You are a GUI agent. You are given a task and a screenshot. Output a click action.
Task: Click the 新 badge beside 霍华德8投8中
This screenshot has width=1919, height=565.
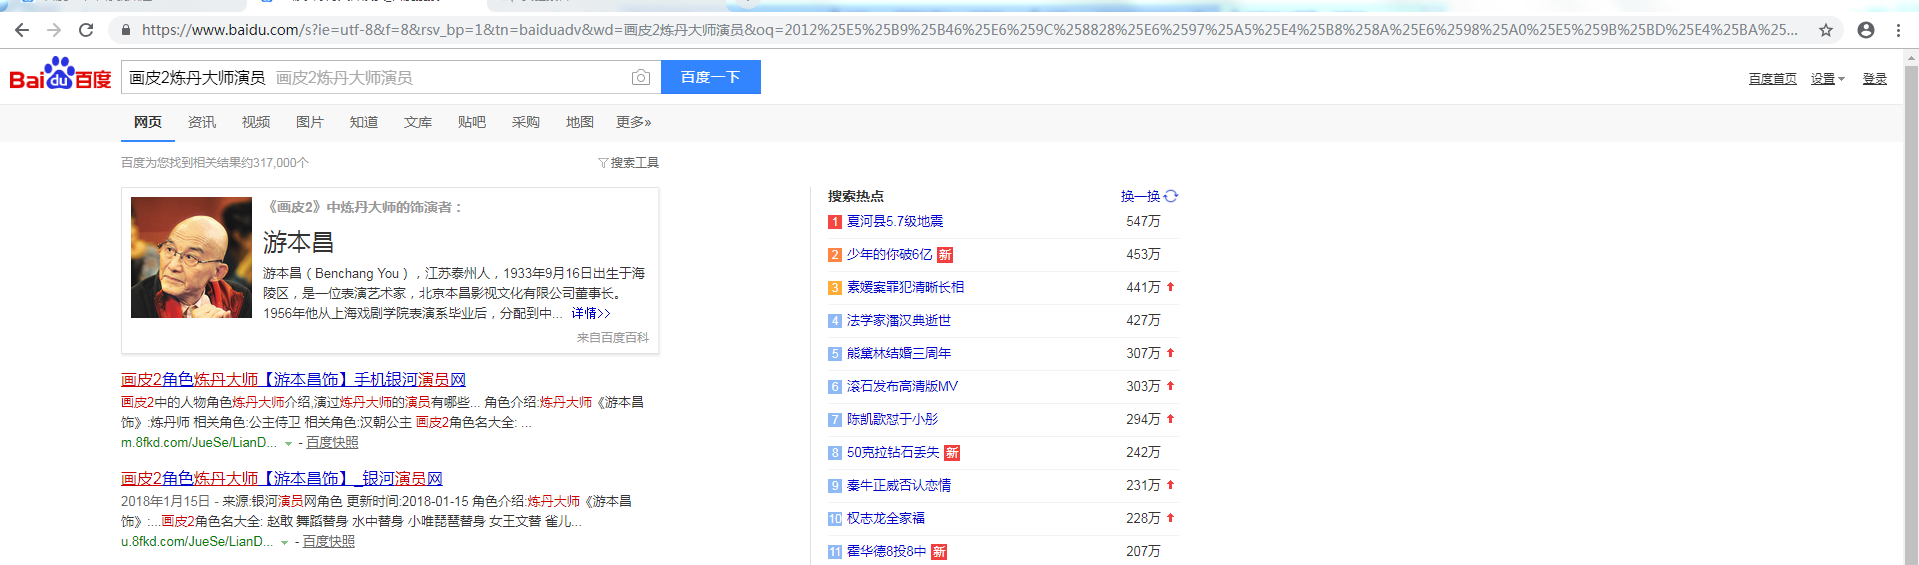[939, 552]
